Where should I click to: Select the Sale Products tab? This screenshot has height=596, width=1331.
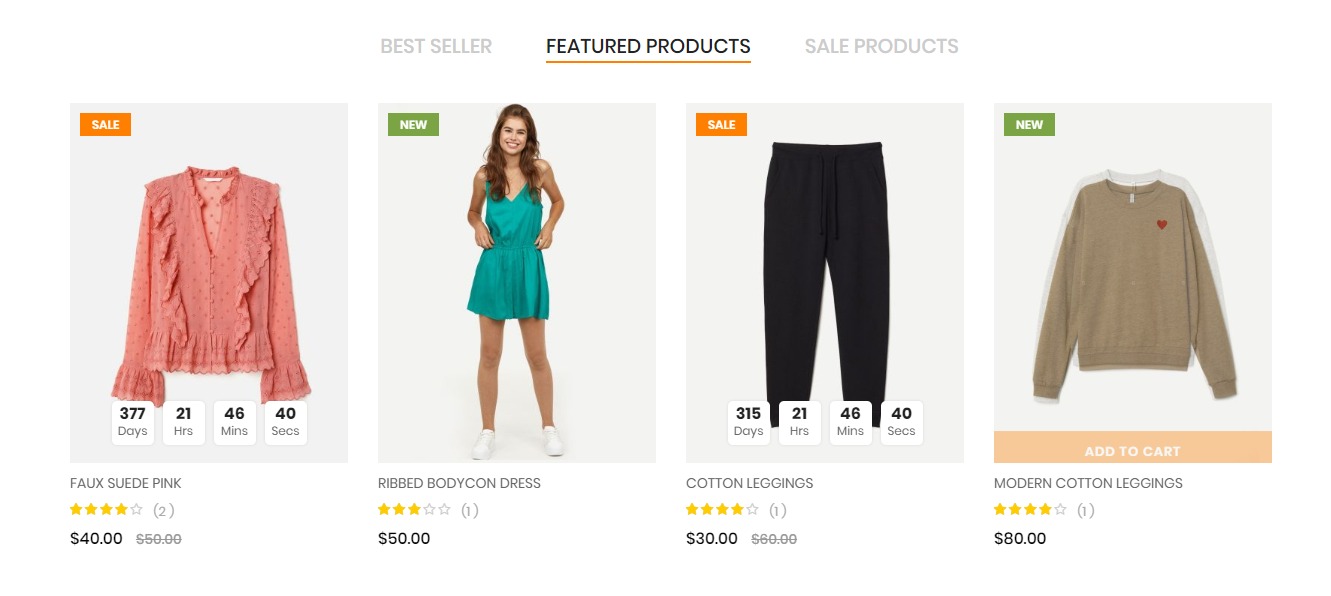pyautogui.click(x=881, y=46)
